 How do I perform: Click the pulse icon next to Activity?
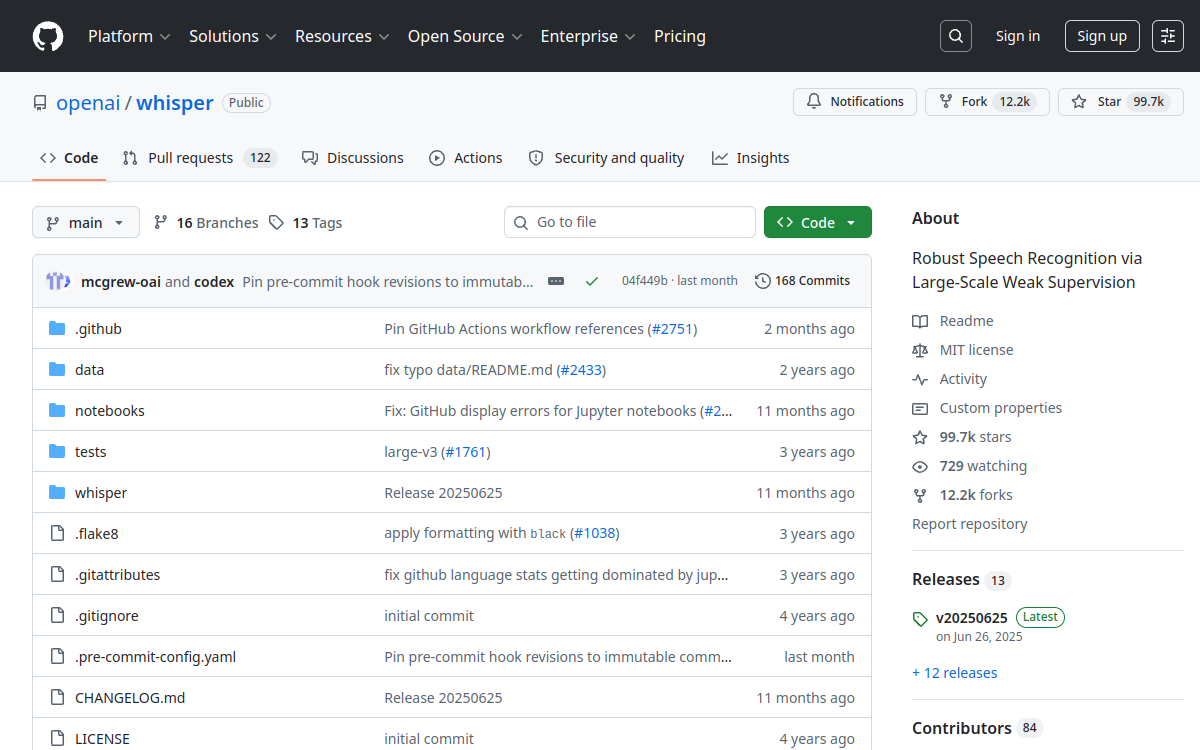(x=920, y=379)
